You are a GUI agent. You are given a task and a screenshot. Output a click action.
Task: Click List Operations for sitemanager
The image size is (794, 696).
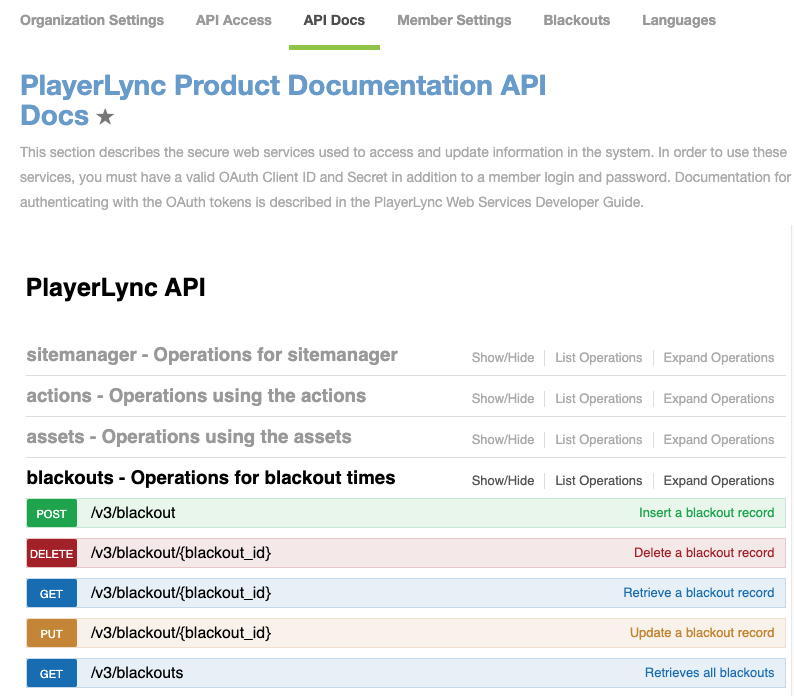[599, 358]
